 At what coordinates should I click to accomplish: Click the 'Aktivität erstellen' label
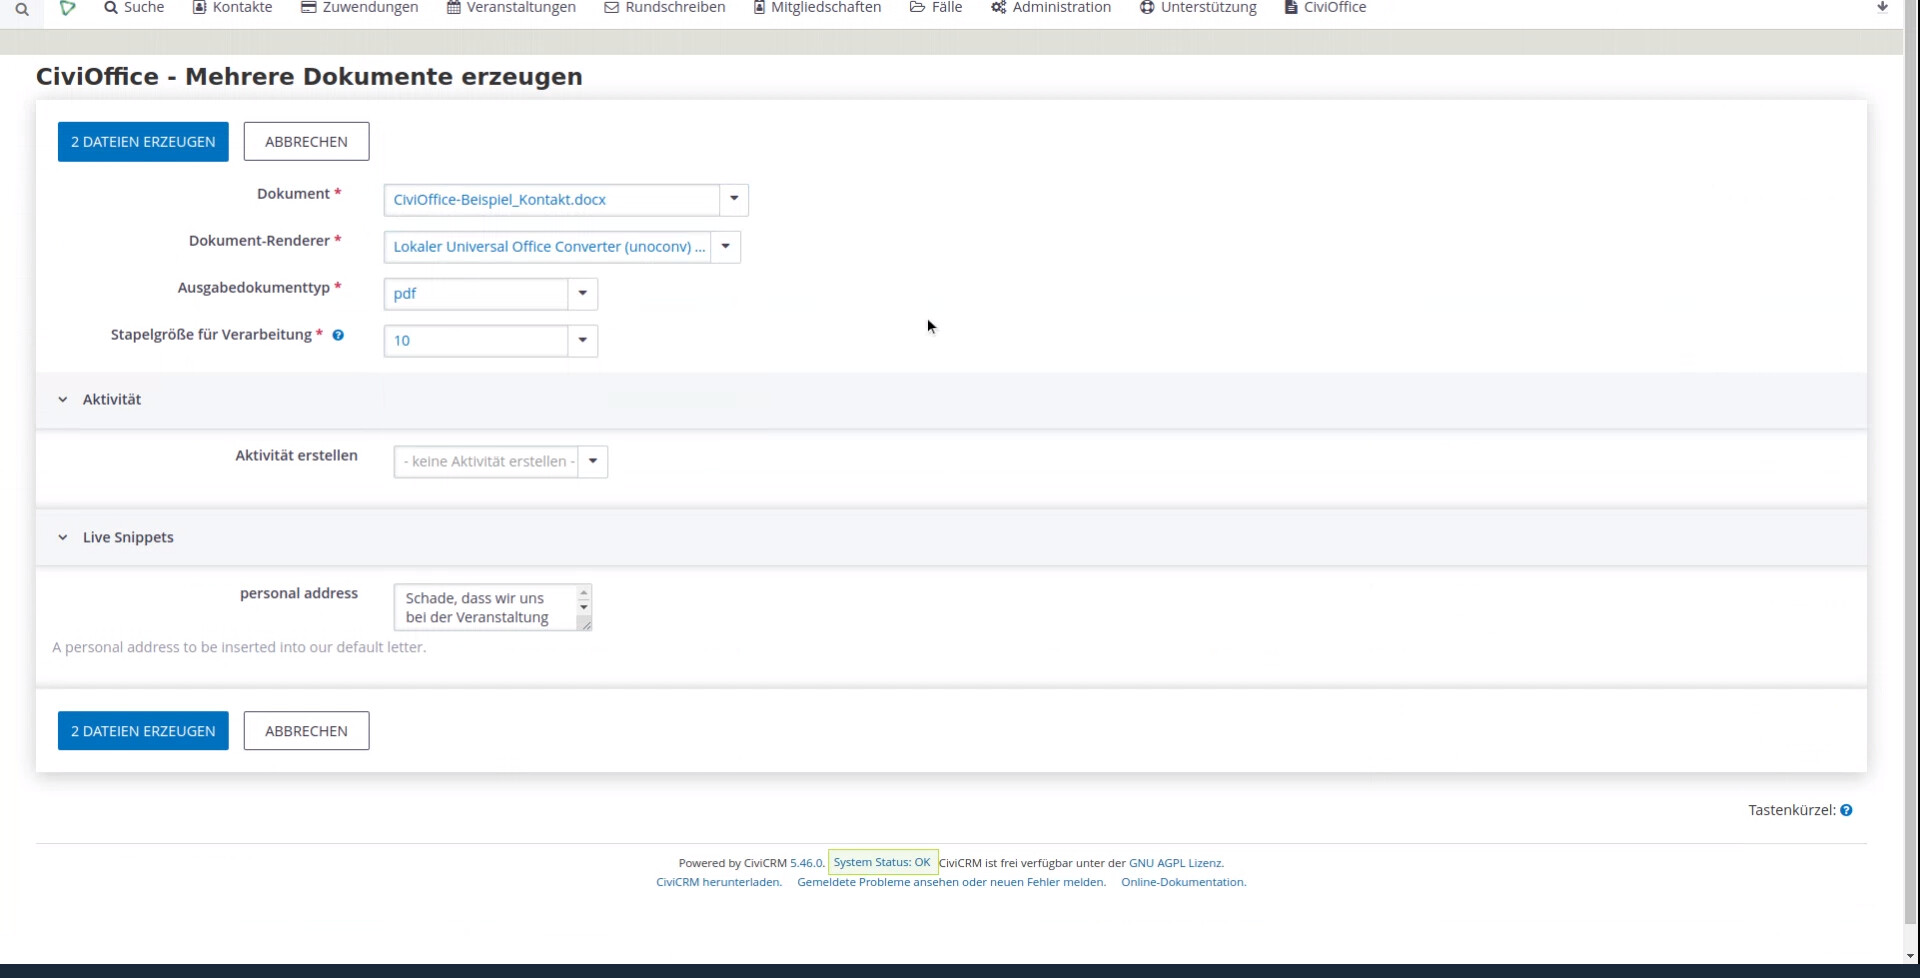point(296,456)
